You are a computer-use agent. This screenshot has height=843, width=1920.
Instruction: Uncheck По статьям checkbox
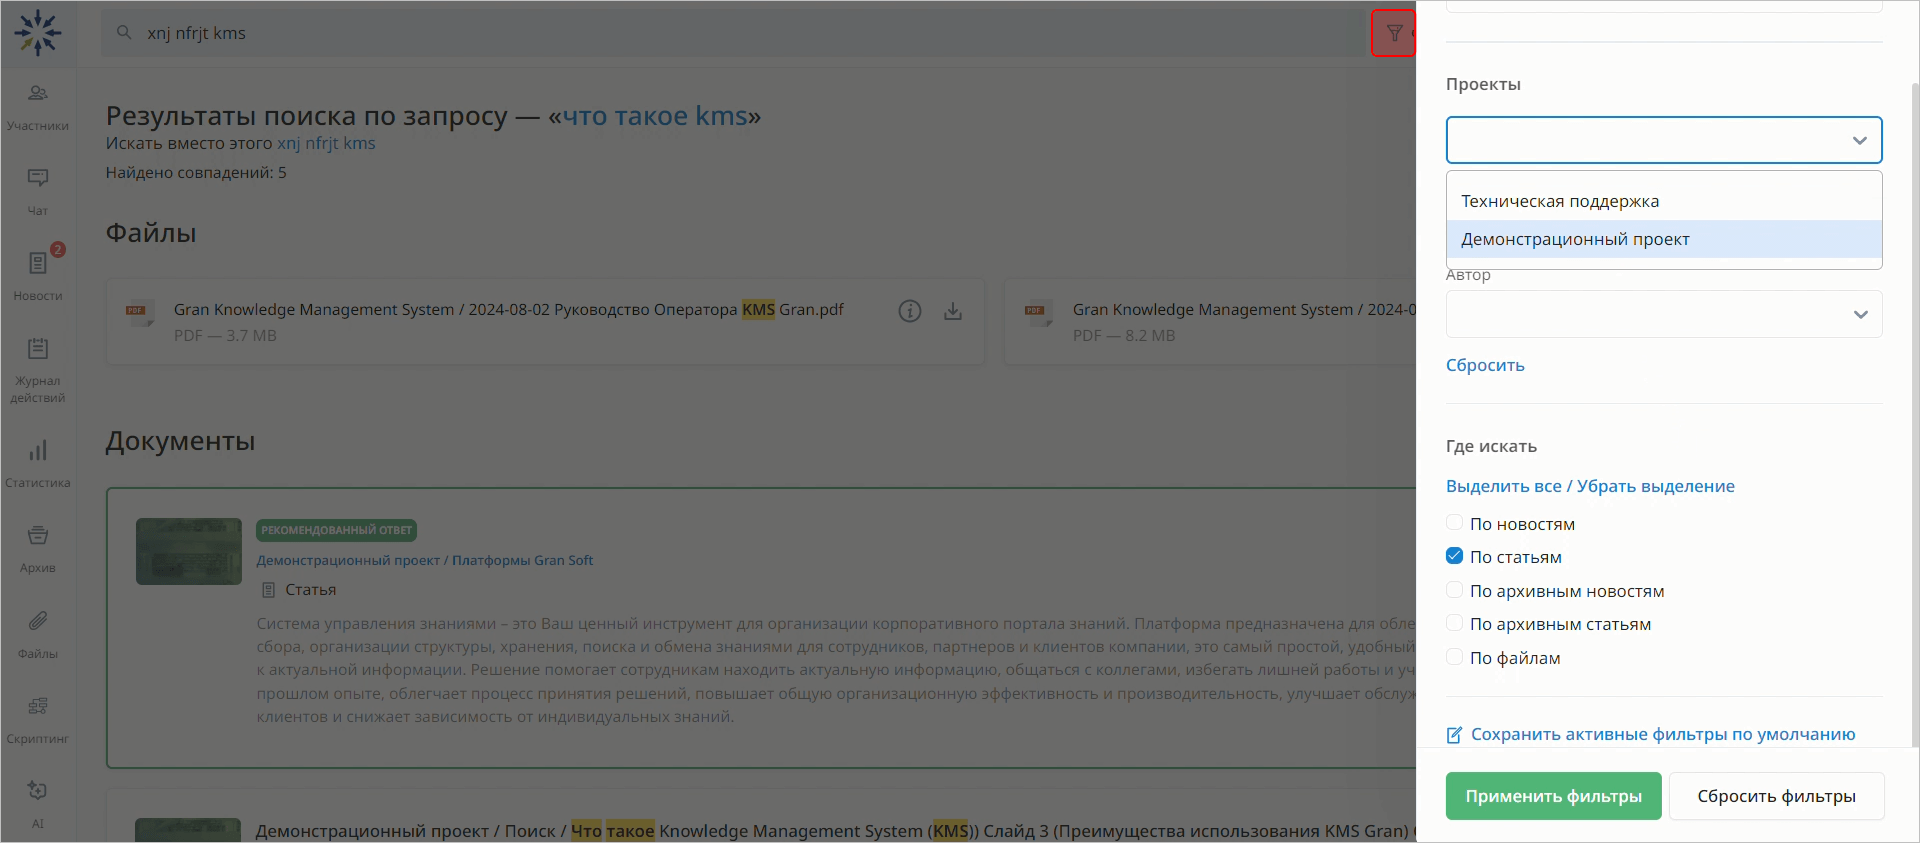click(x=1454, y=556)
